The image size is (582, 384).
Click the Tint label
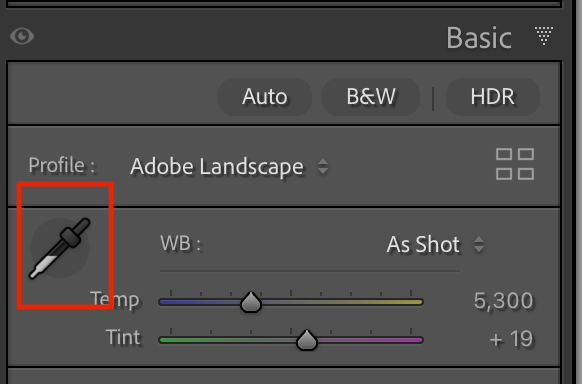(123, 338)
